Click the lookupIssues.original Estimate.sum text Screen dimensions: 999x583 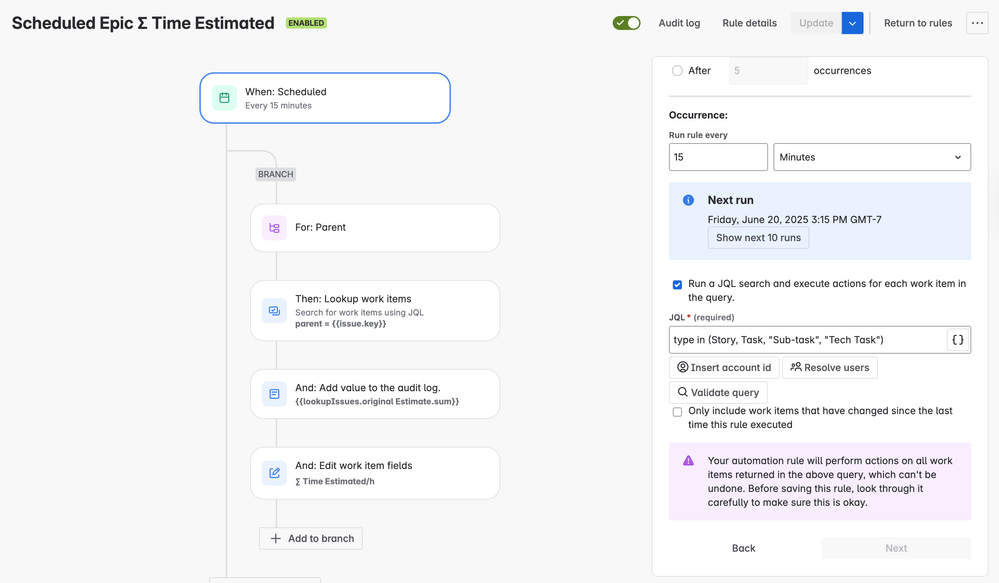tap(377, 401)
